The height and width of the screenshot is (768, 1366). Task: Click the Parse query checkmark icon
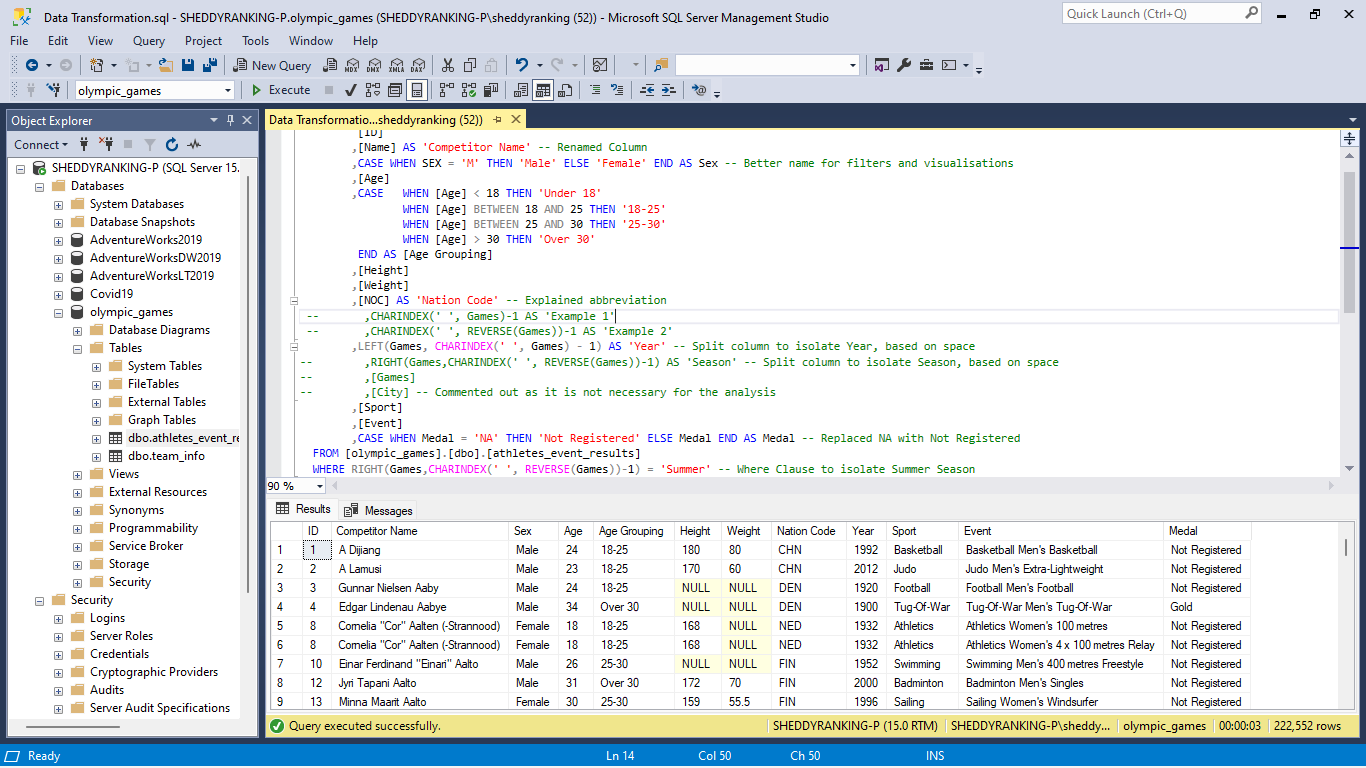pyautogui.click(x=350, y=90)
